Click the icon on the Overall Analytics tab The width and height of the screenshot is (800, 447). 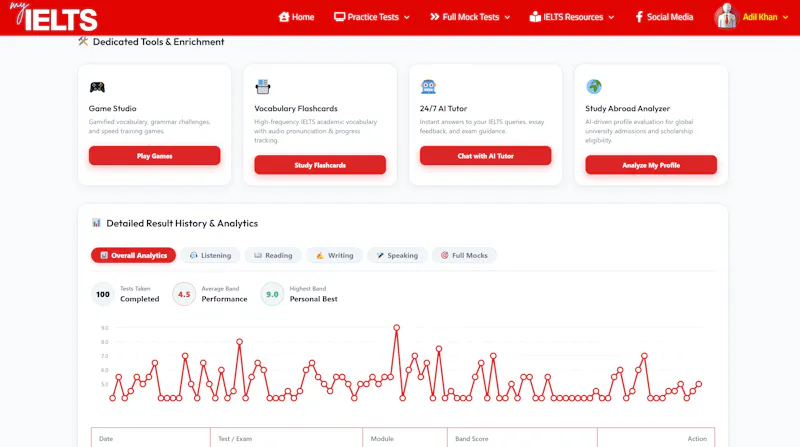[104, 255]
